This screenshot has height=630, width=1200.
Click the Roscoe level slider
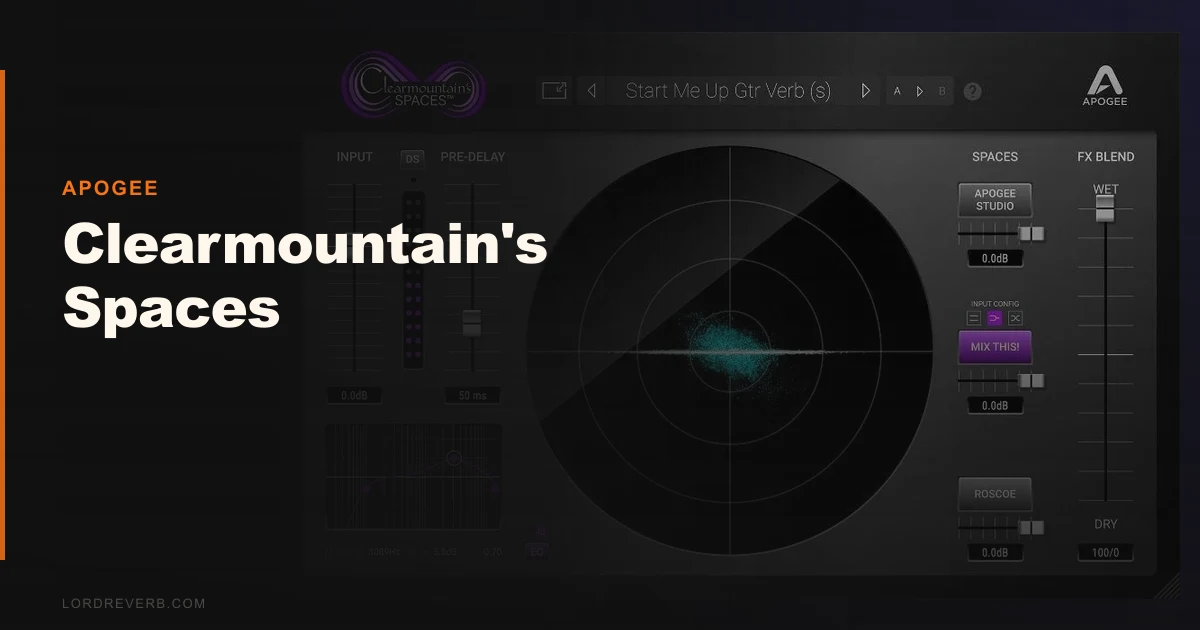(x=1000, y=527)
